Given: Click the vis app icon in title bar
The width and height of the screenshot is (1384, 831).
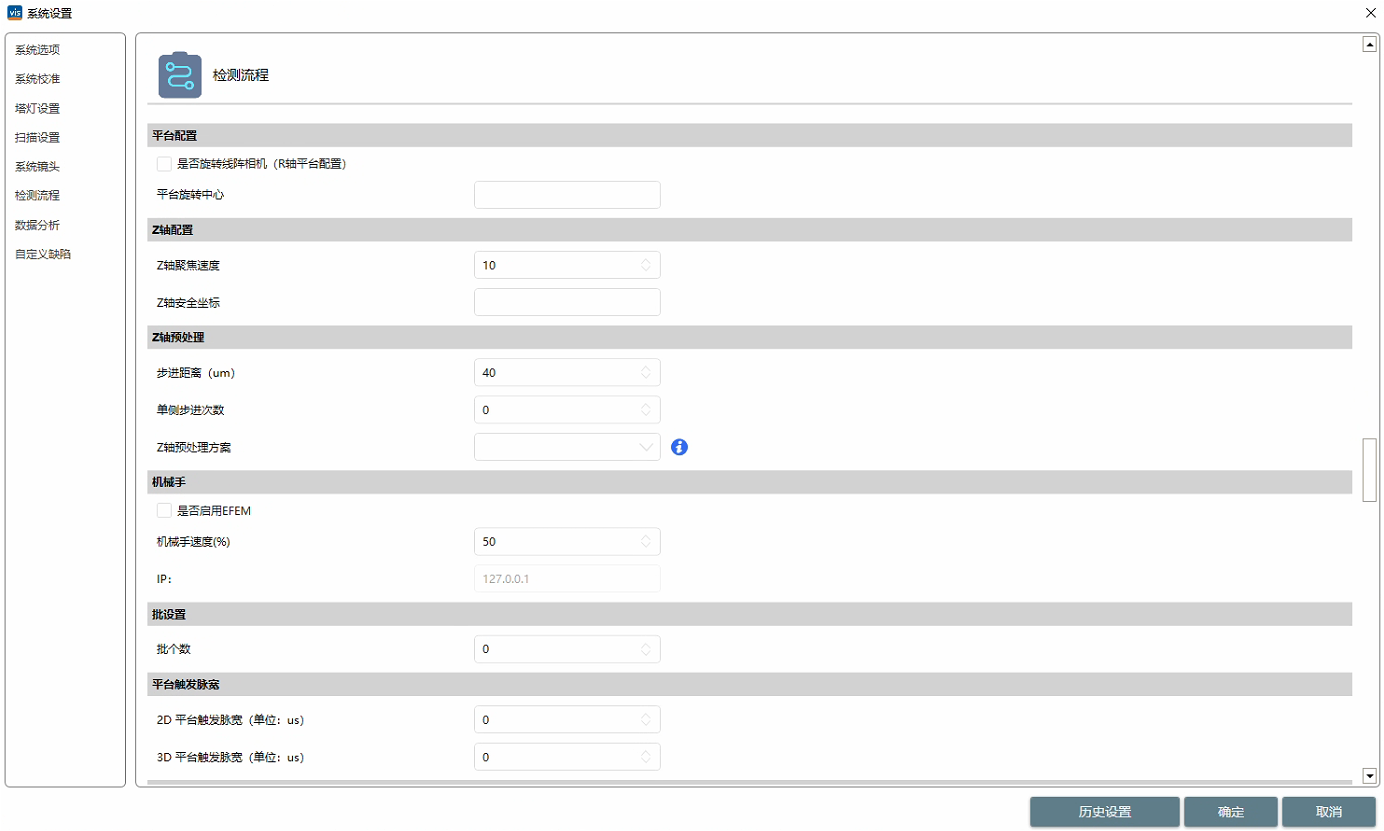Looking at the screenshot, I should 14,13.
